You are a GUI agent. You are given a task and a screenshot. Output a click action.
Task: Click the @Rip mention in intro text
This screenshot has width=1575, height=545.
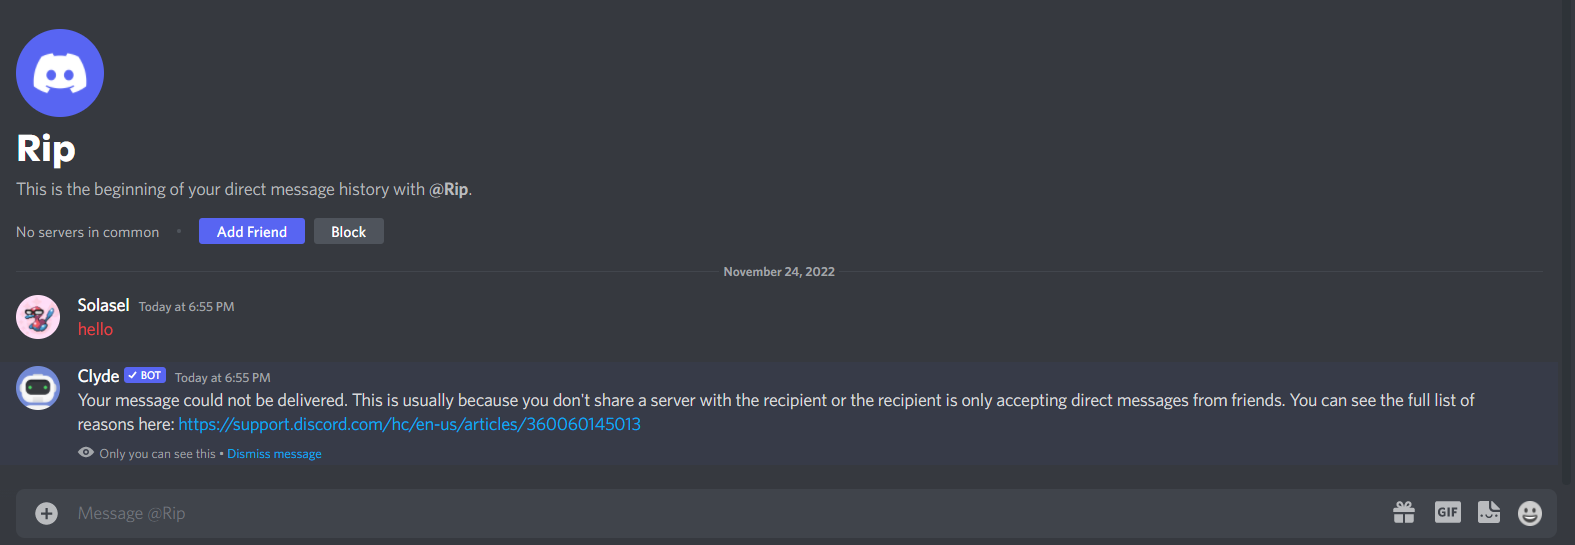(x=449, y=189)
